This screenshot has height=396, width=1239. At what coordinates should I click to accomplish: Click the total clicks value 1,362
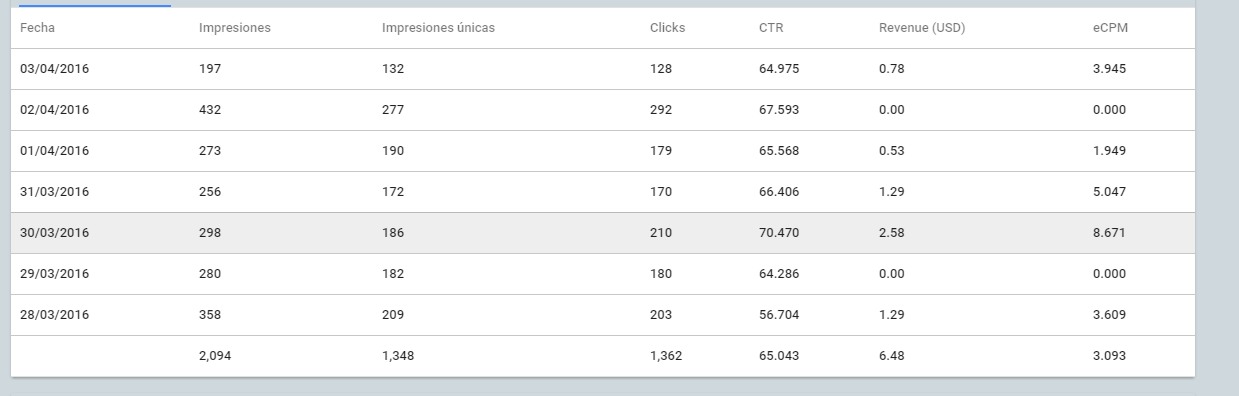(666, 356)
